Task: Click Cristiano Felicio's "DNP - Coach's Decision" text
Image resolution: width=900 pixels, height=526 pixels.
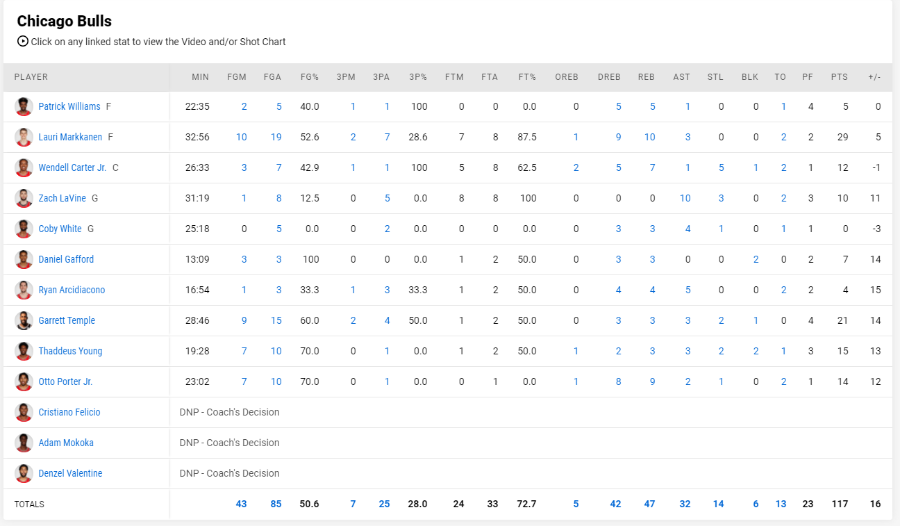Action: click(x=230, y=412)
